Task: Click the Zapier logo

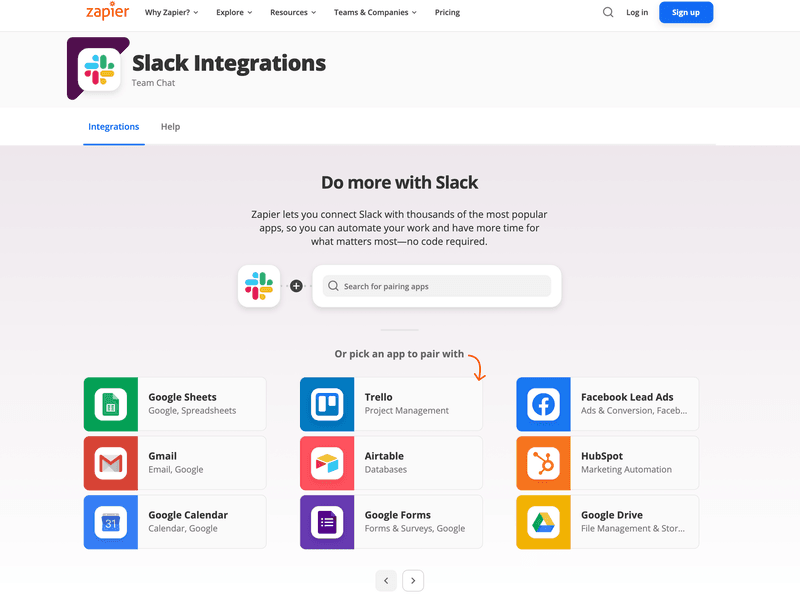Action: point(107,12)
